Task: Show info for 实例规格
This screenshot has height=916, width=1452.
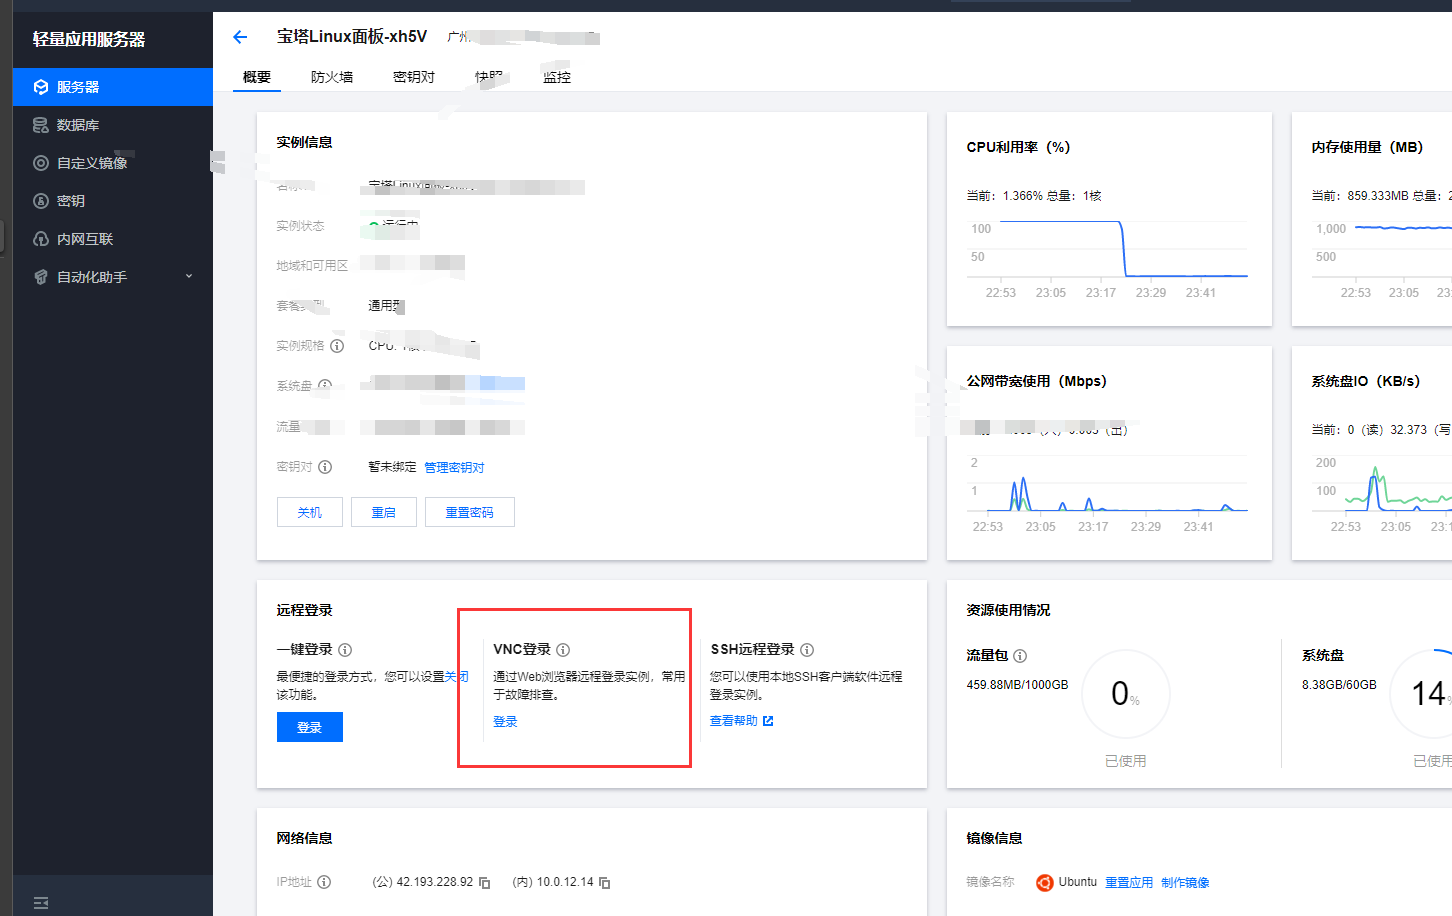Action: pos(337,346)
